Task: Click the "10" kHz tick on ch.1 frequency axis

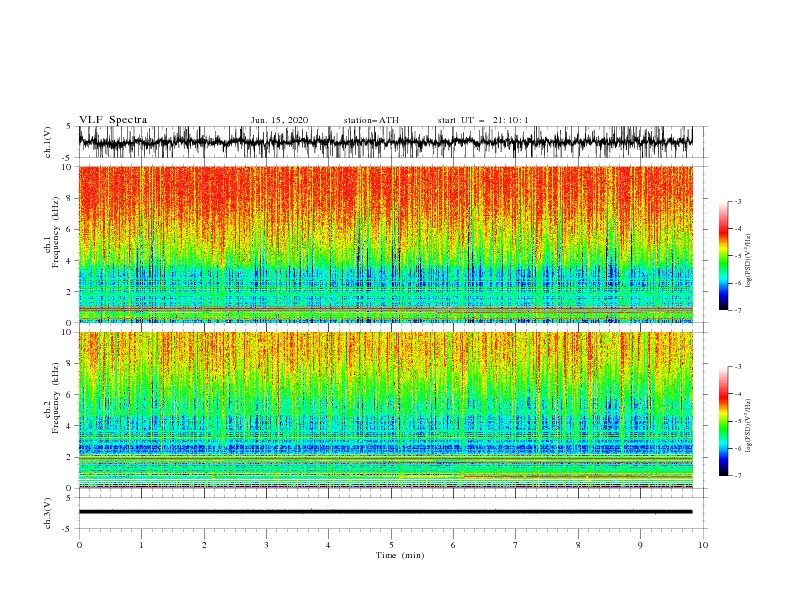Action: pos(67,167)
